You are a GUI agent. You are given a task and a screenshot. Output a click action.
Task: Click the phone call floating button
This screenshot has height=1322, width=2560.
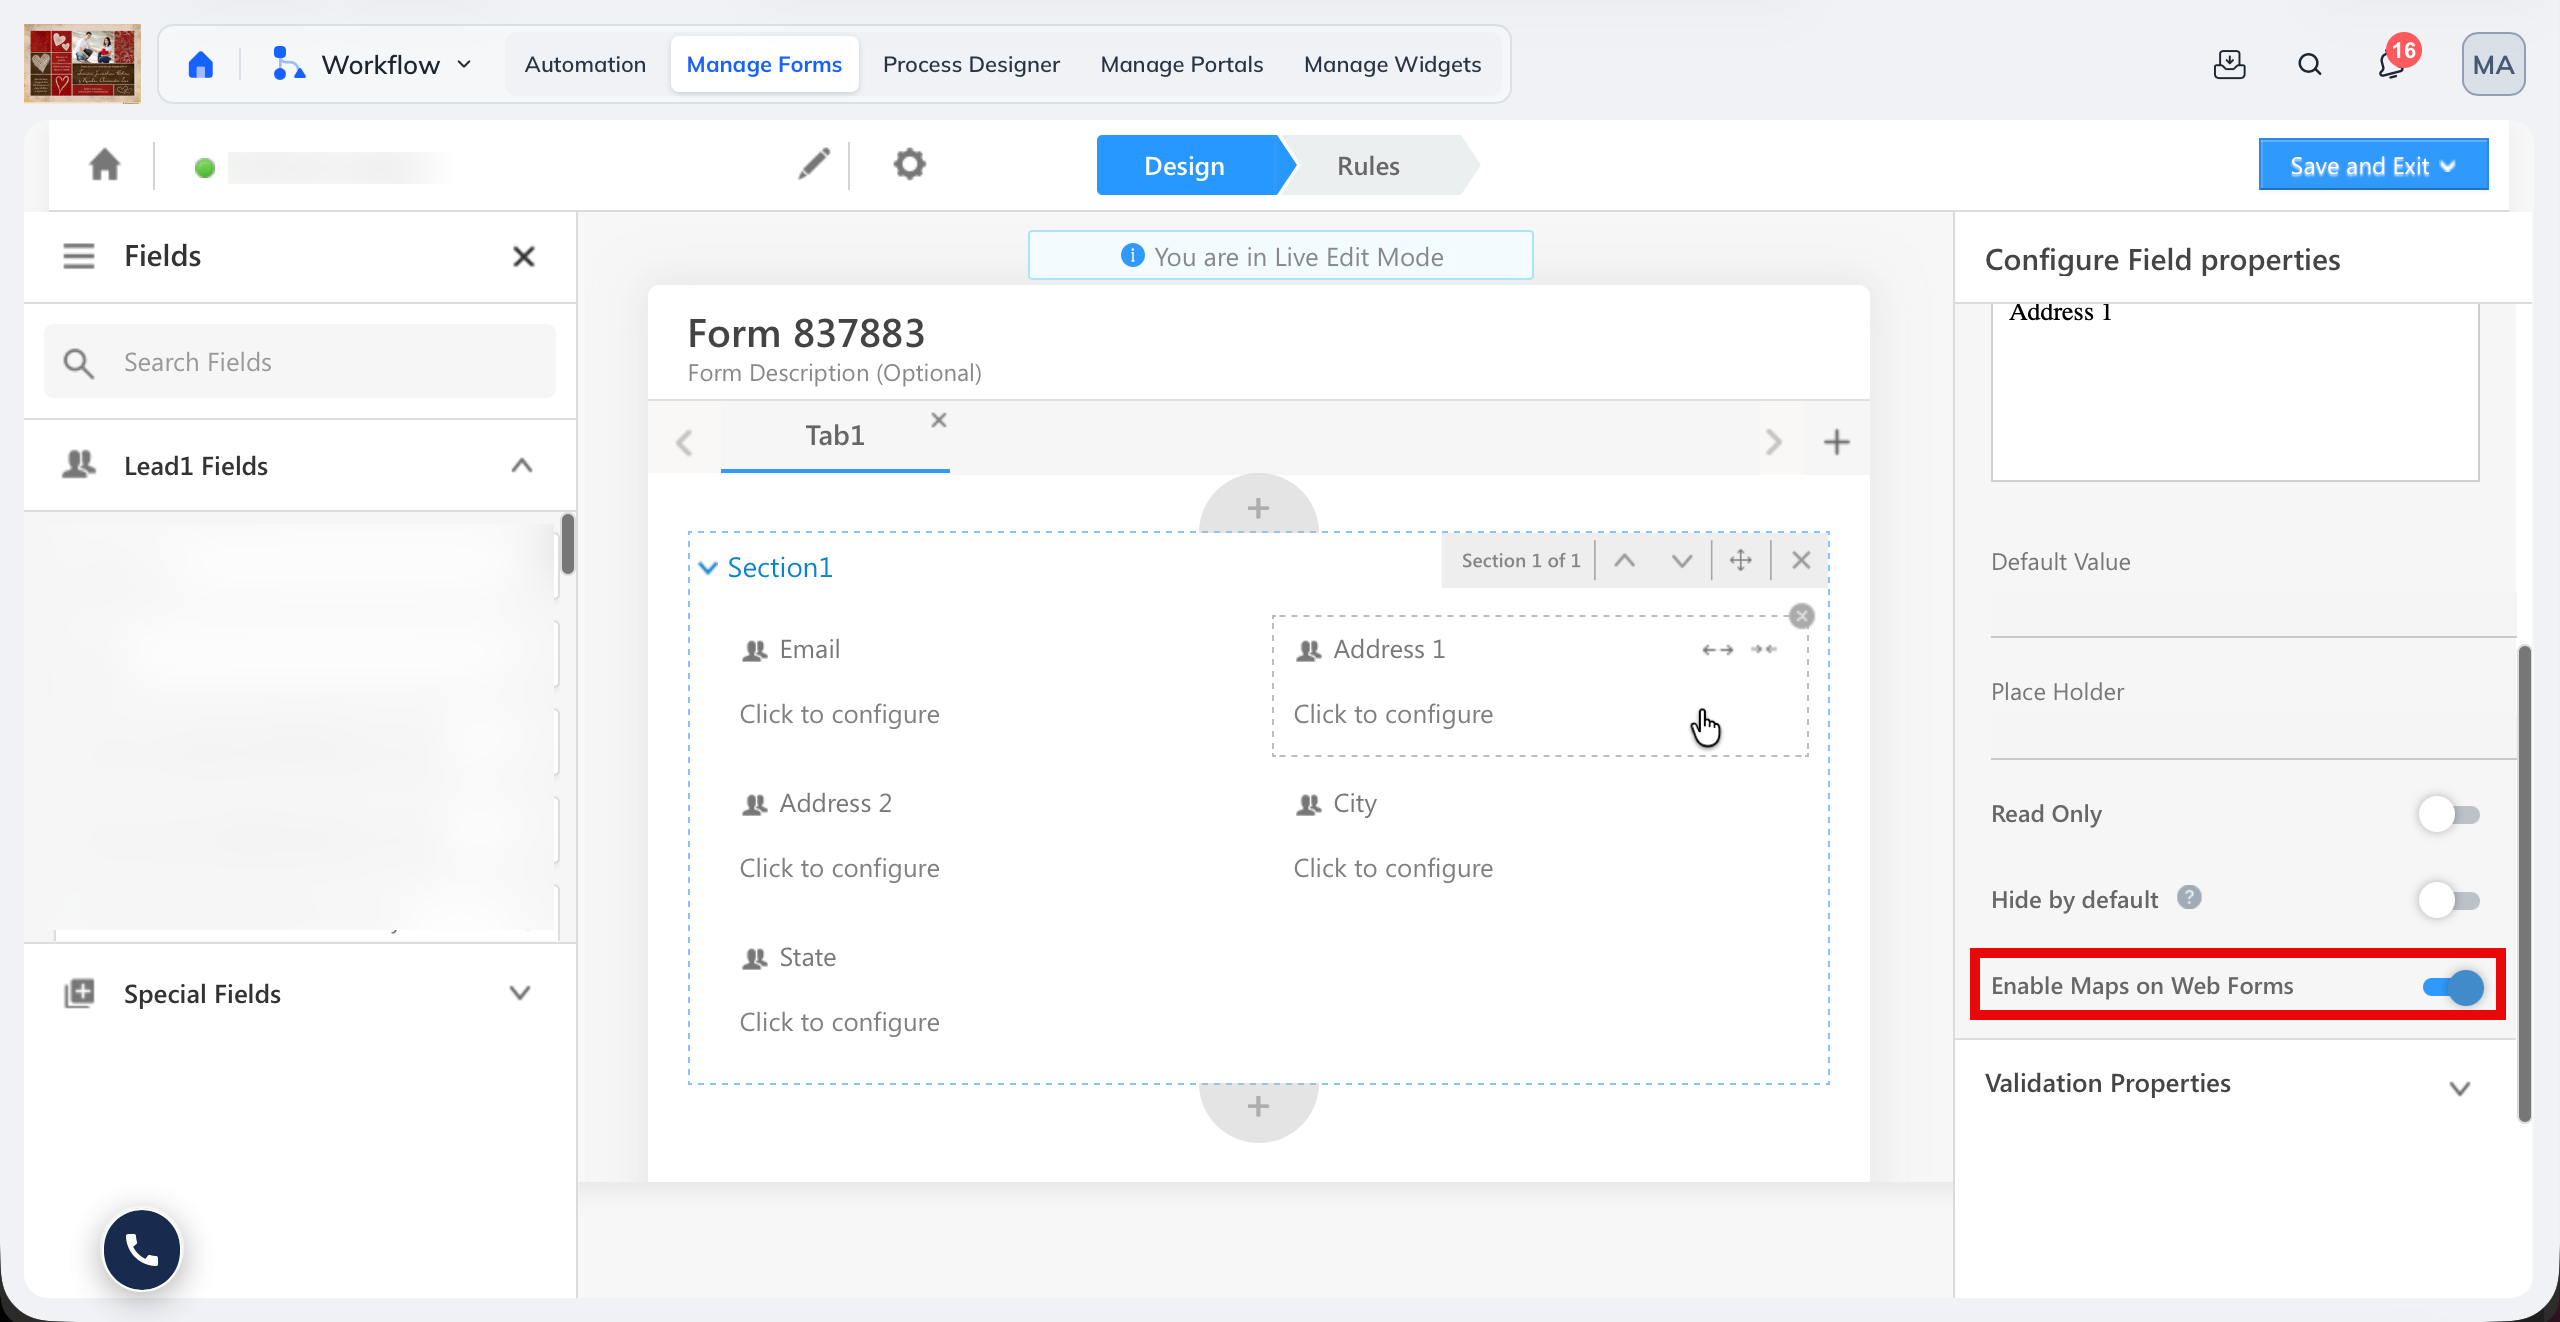click(x=142, y=1249)
